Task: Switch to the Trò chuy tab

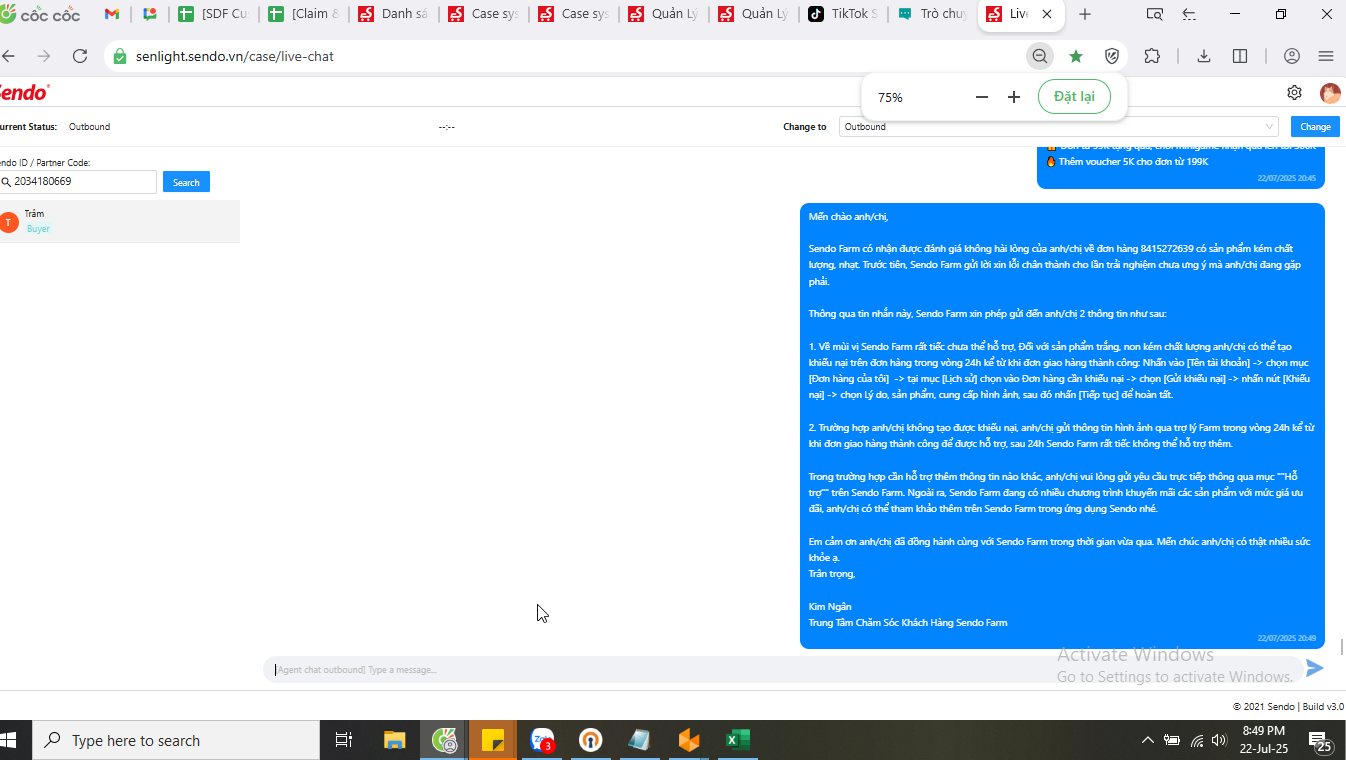Action: click(x=932, y=14)
